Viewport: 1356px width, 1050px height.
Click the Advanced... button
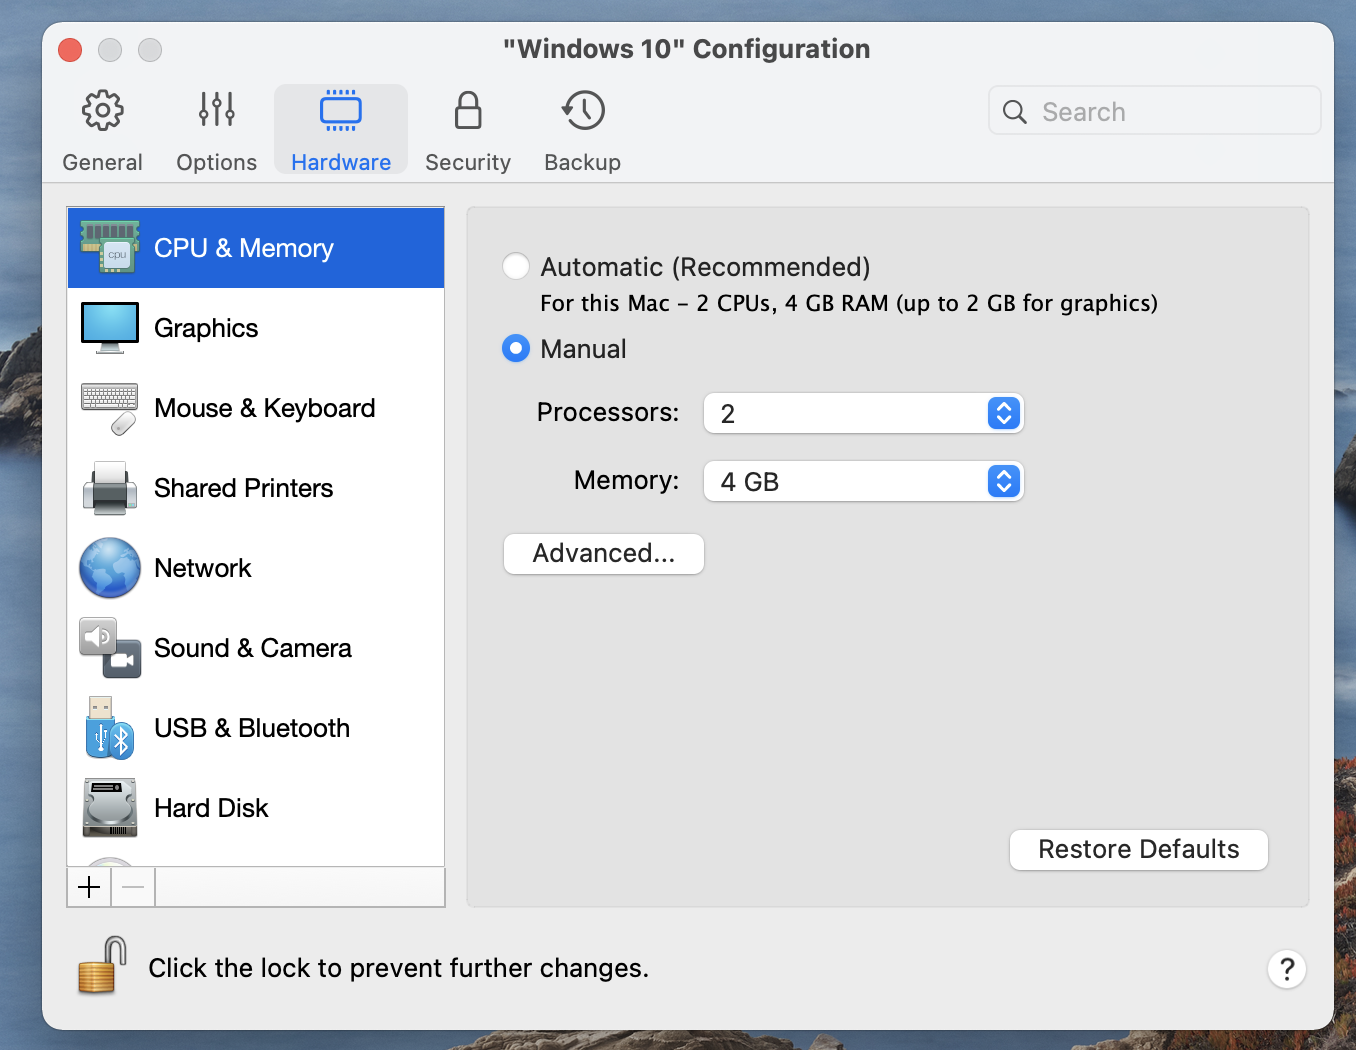coord(604,554)
